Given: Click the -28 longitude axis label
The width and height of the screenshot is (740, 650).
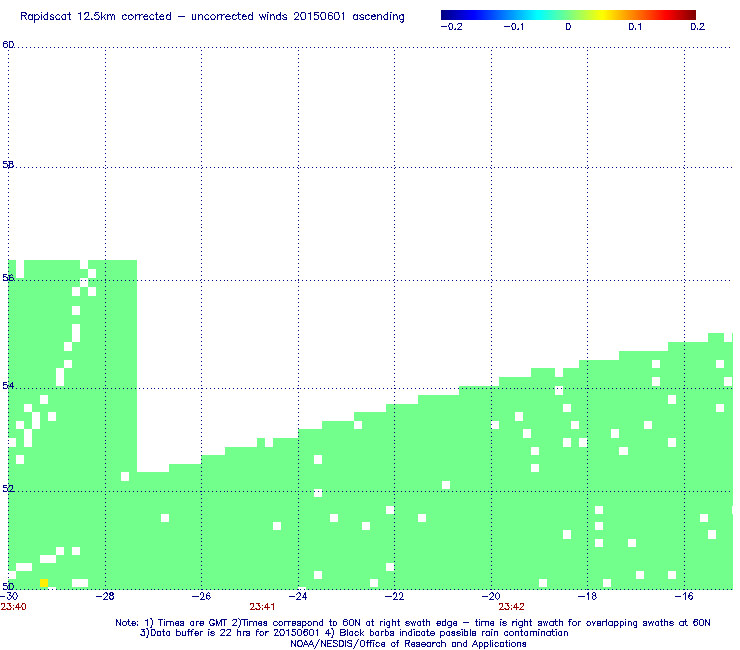Looking at the screenshot, I should (x=105, y=596).
